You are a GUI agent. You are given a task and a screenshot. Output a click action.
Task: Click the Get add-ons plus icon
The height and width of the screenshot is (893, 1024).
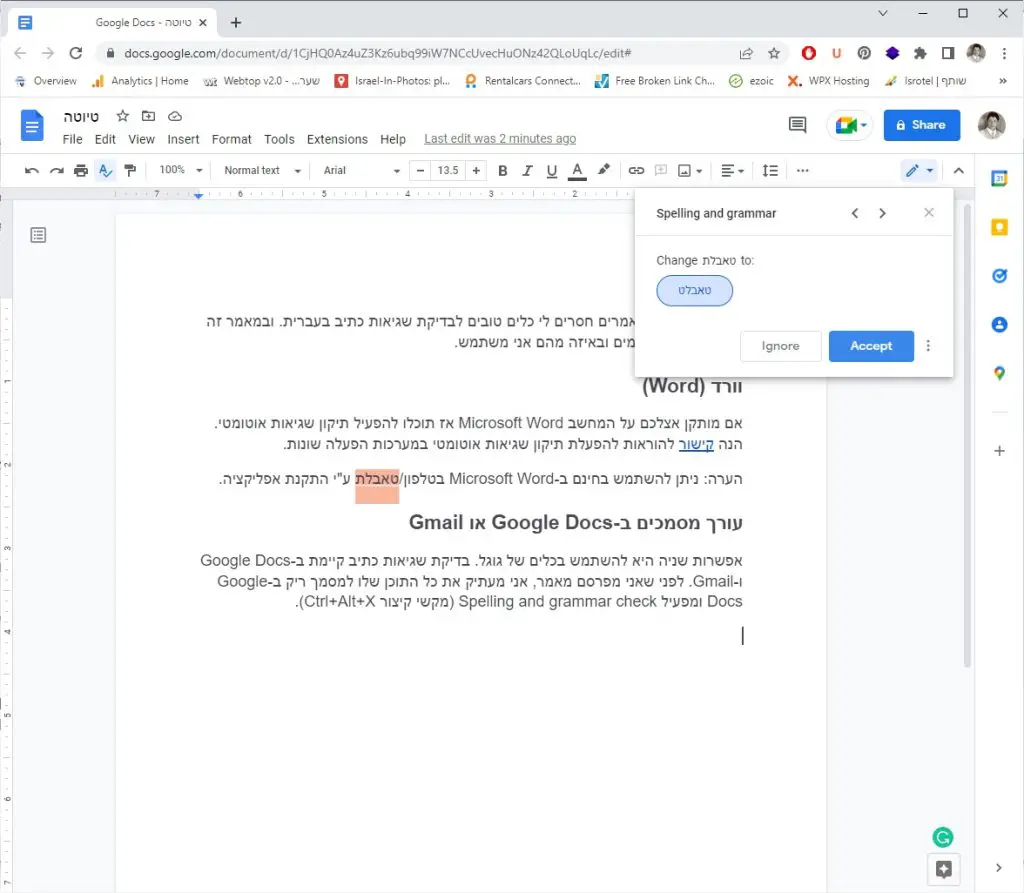999,451
